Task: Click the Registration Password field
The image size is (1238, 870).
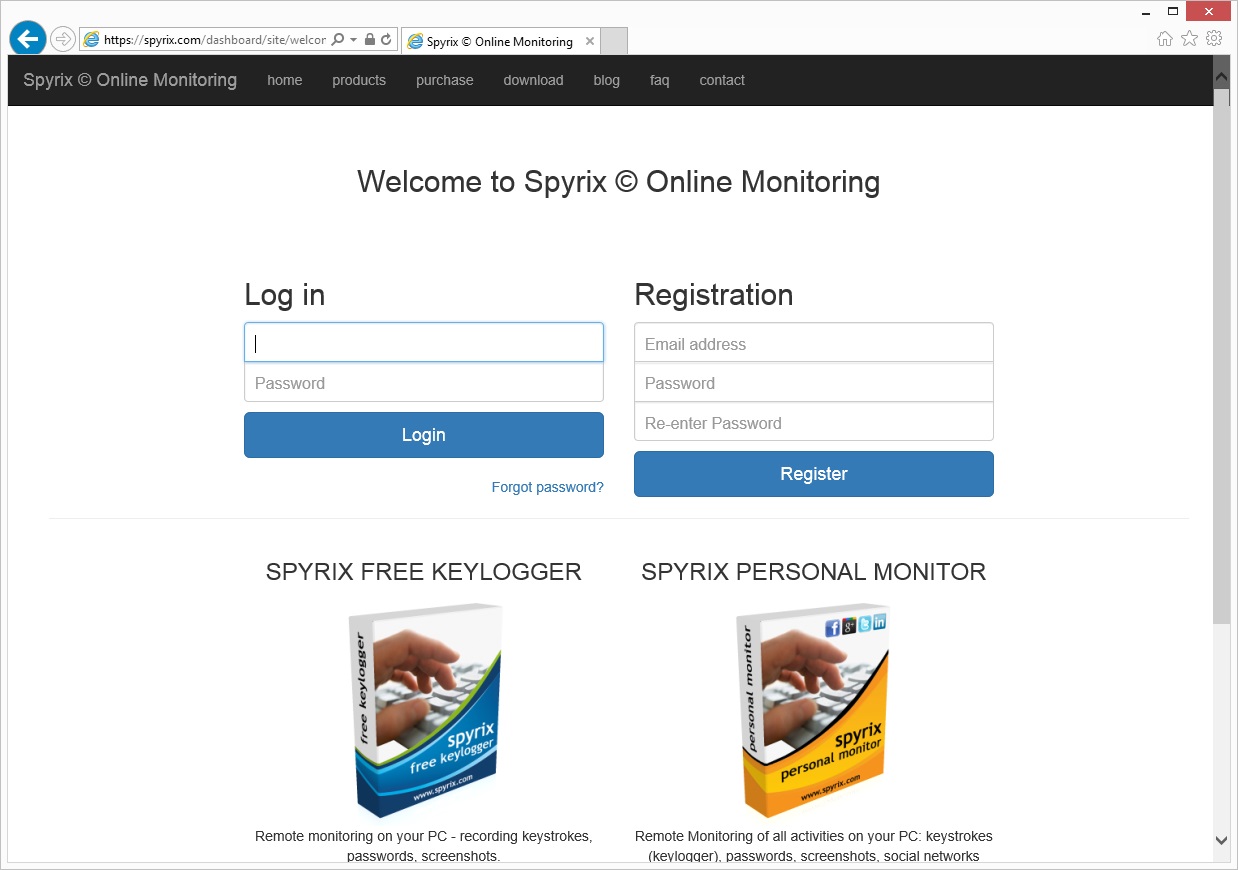Action: coord(814,383)
